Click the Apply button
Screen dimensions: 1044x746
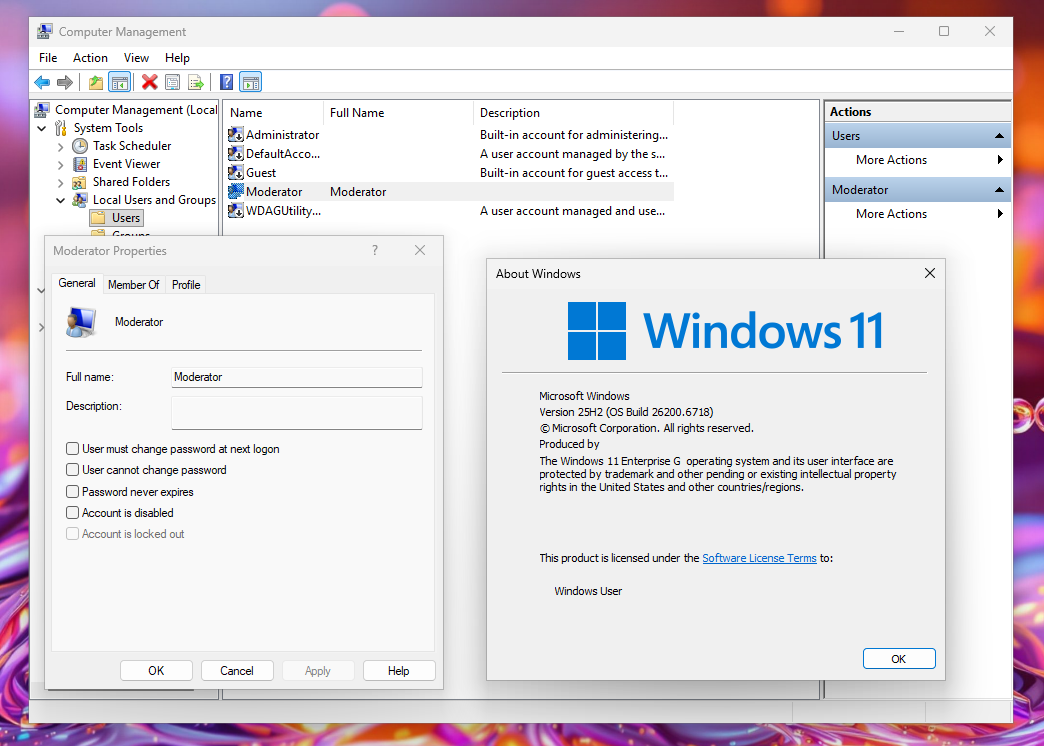click(x=318, y=671)
